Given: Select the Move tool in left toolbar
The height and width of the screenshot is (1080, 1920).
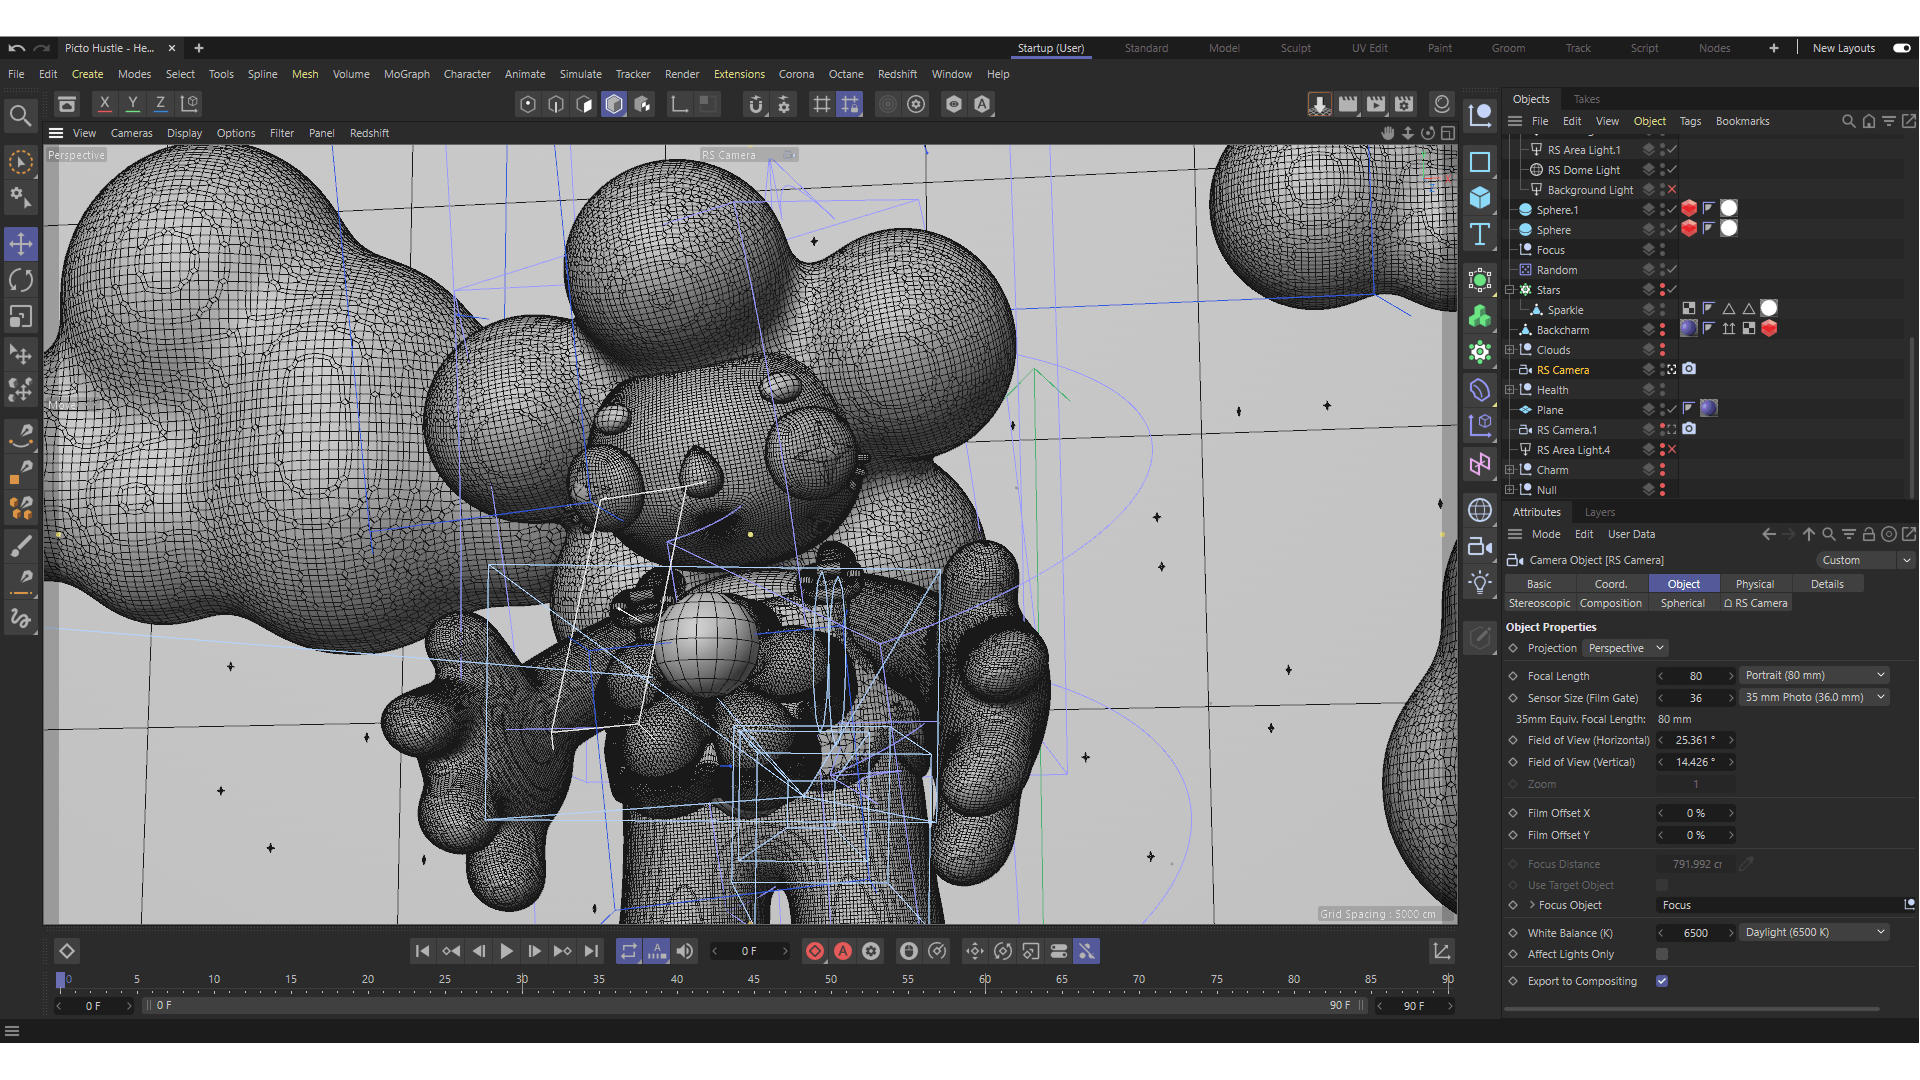Looking at the screenshot, I should pyautogui.click(x=21, y=244).
